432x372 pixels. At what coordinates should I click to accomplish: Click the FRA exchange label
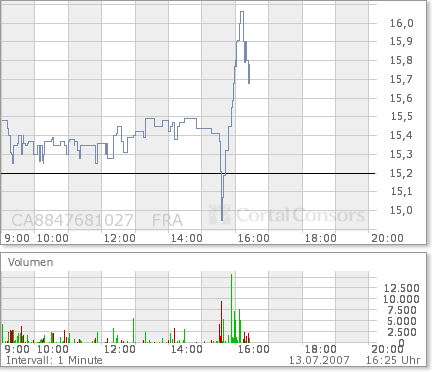pyautogui.click(x=167, y=220)
